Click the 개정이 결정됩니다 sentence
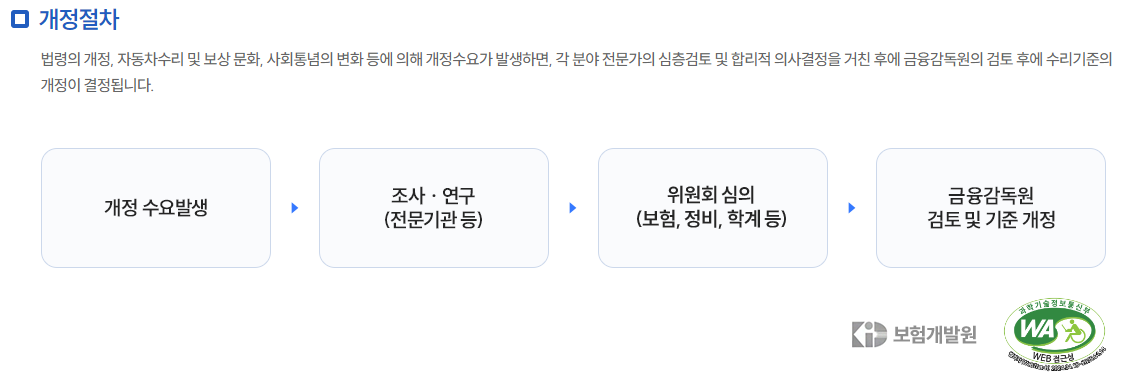The image size is (1127, 385). [x=97, y=86]
